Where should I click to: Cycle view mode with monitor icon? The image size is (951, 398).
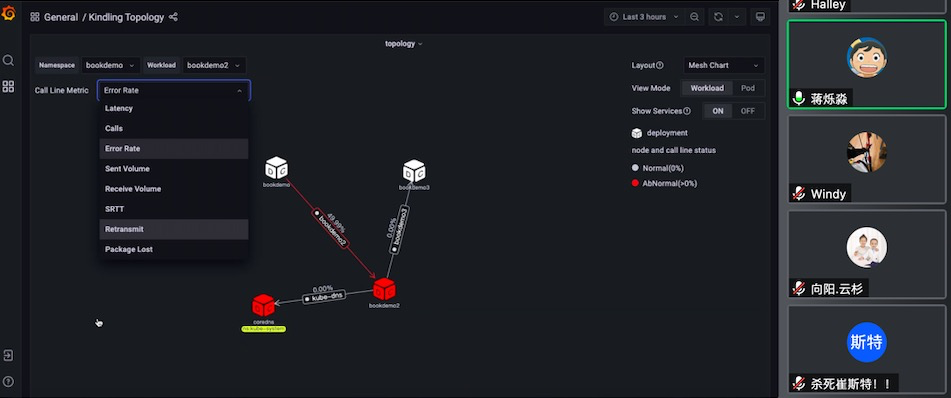(x=760, y=17)
